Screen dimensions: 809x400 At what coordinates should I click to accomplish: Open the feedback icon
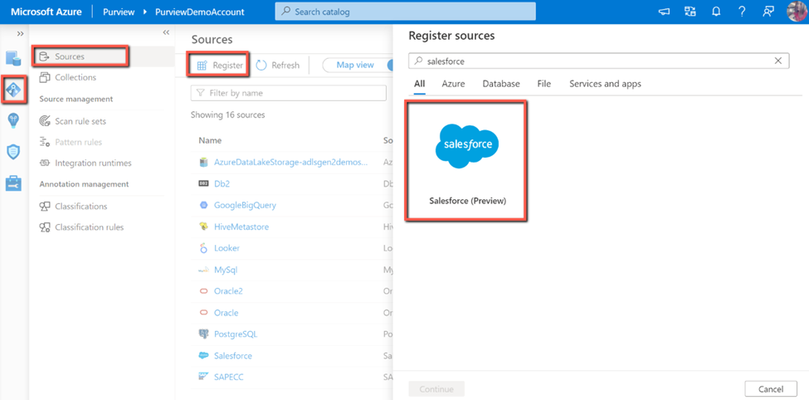pos(768,12)
